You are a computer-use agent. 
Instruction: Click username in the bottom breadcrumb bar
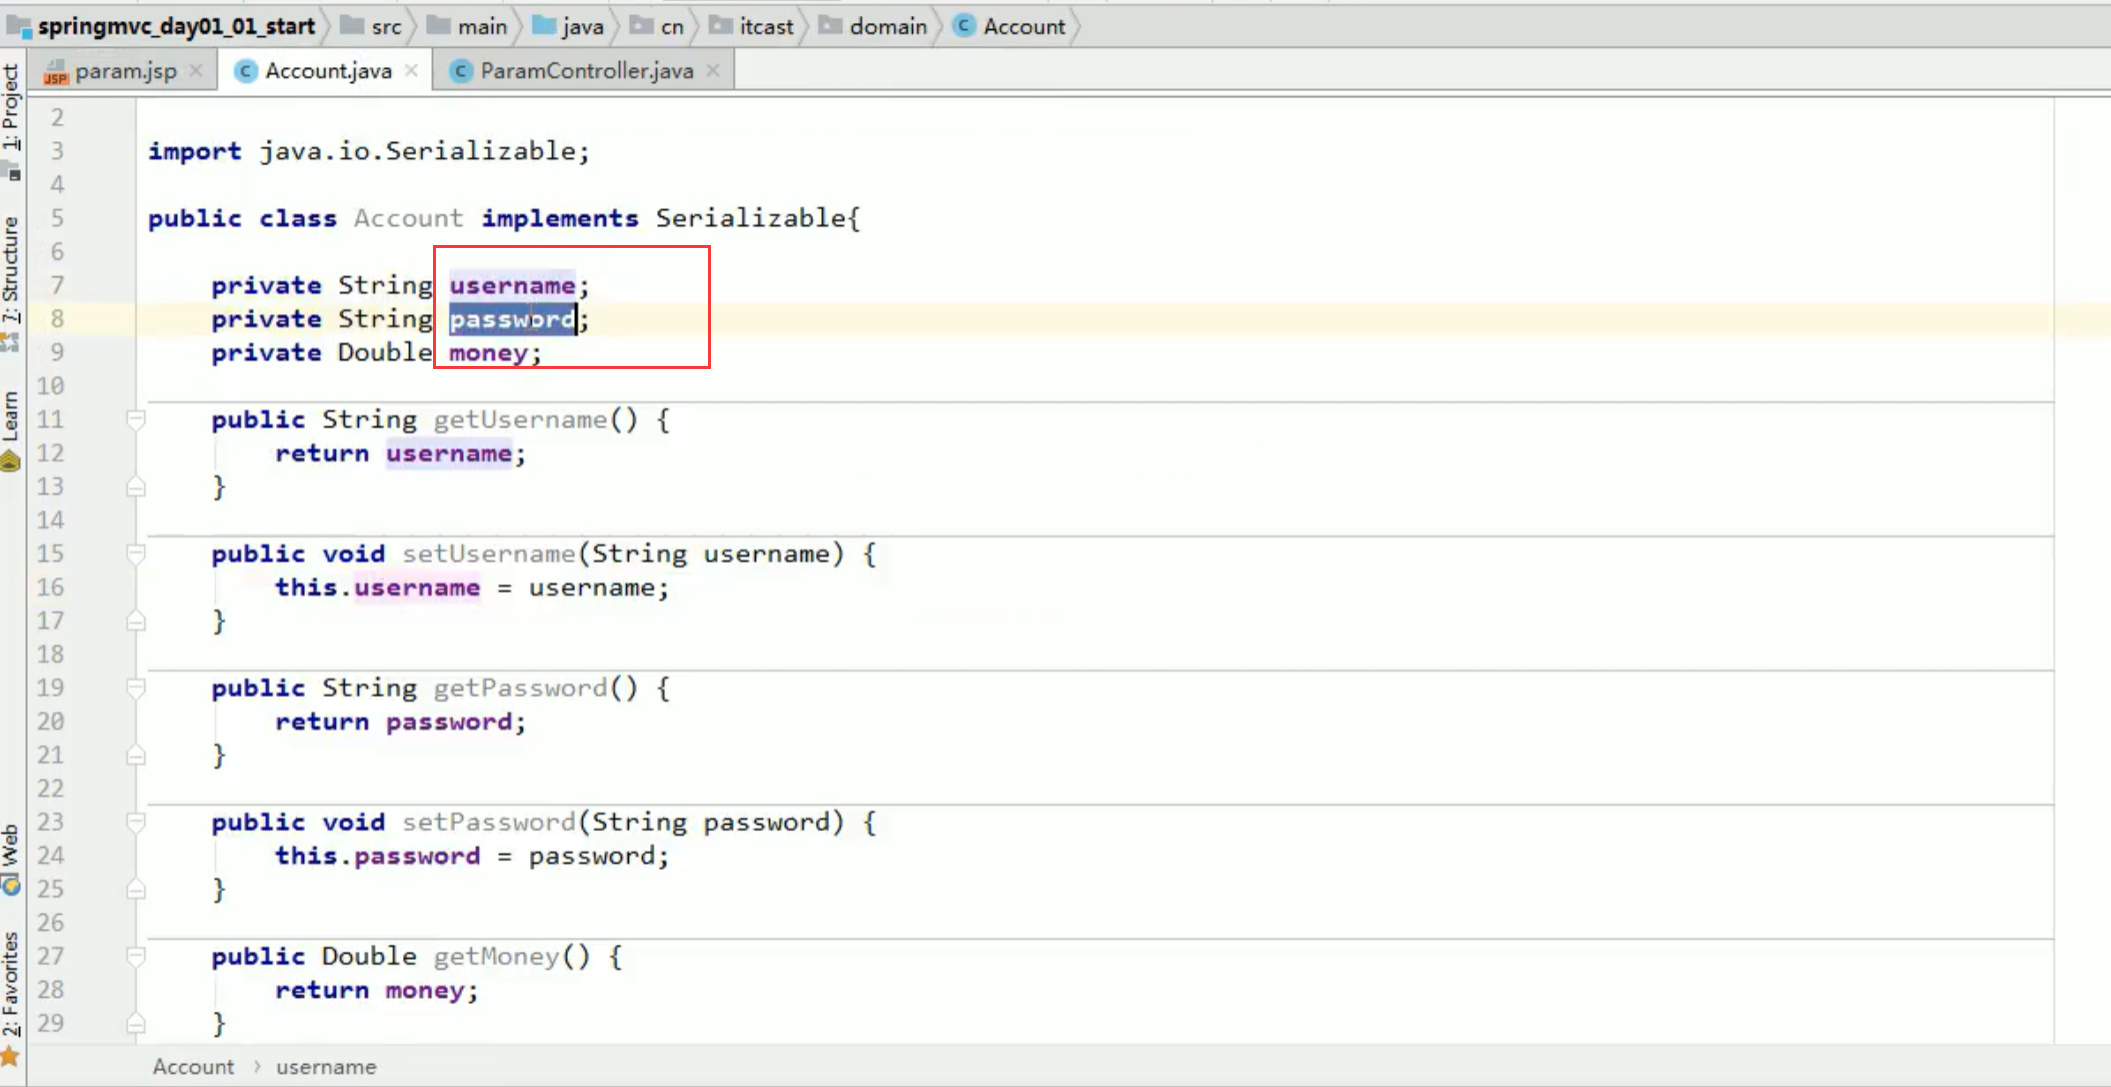326,1067
